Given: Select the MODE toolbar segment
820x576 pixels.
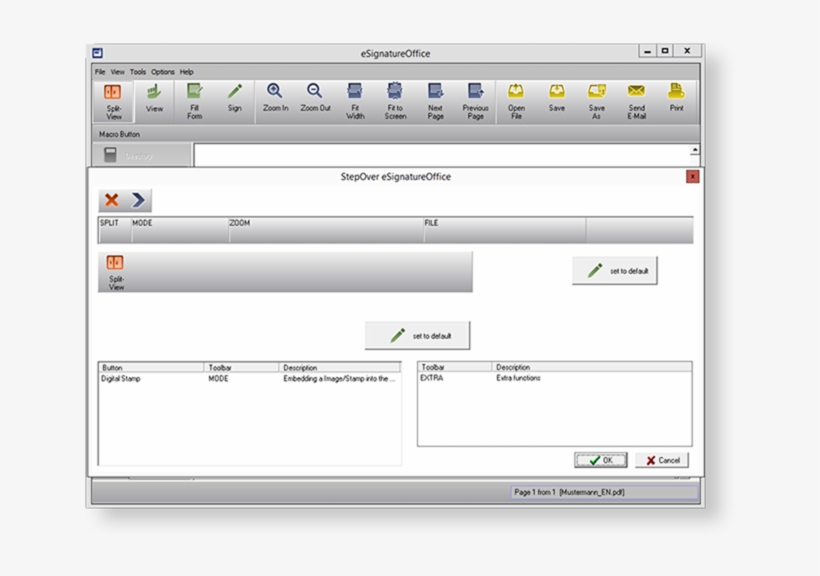Looking at the screenshot, I should [180, 230].
